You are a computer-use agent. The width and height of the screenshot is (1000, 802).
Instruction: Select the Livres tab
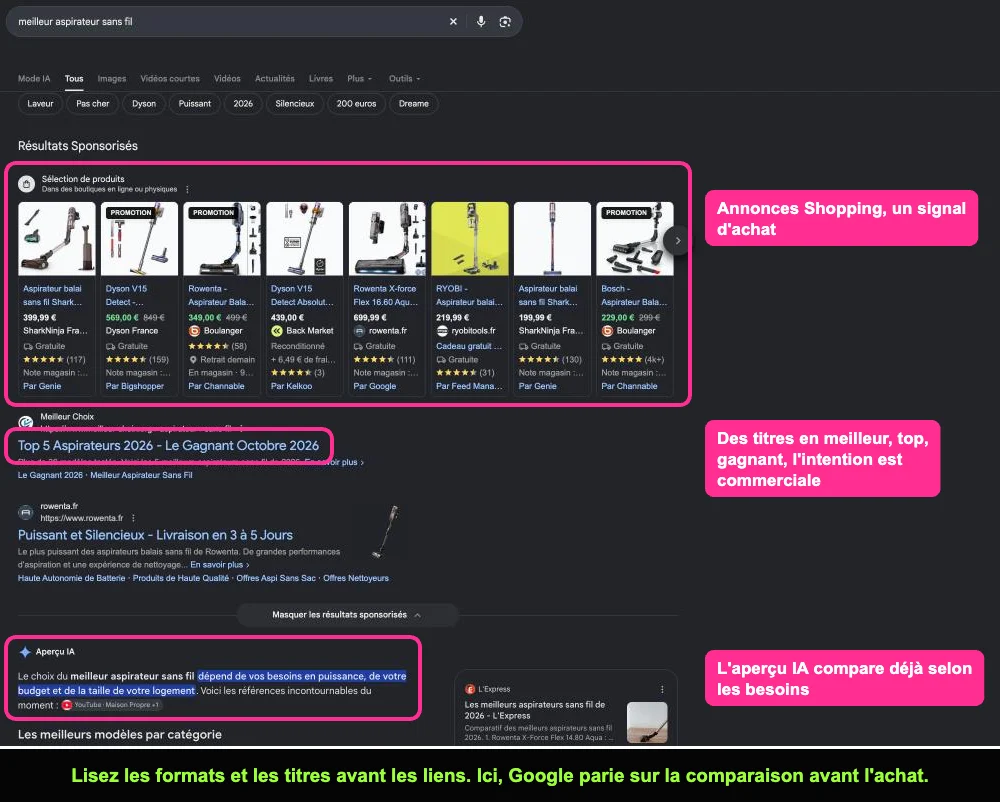(321, 78)
